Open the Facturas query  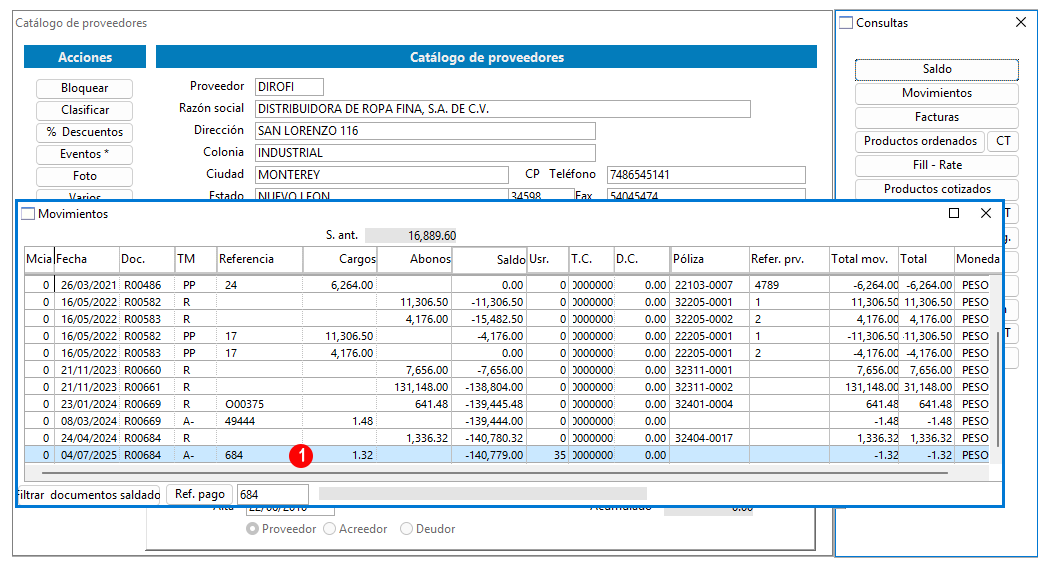coord(937,117)
